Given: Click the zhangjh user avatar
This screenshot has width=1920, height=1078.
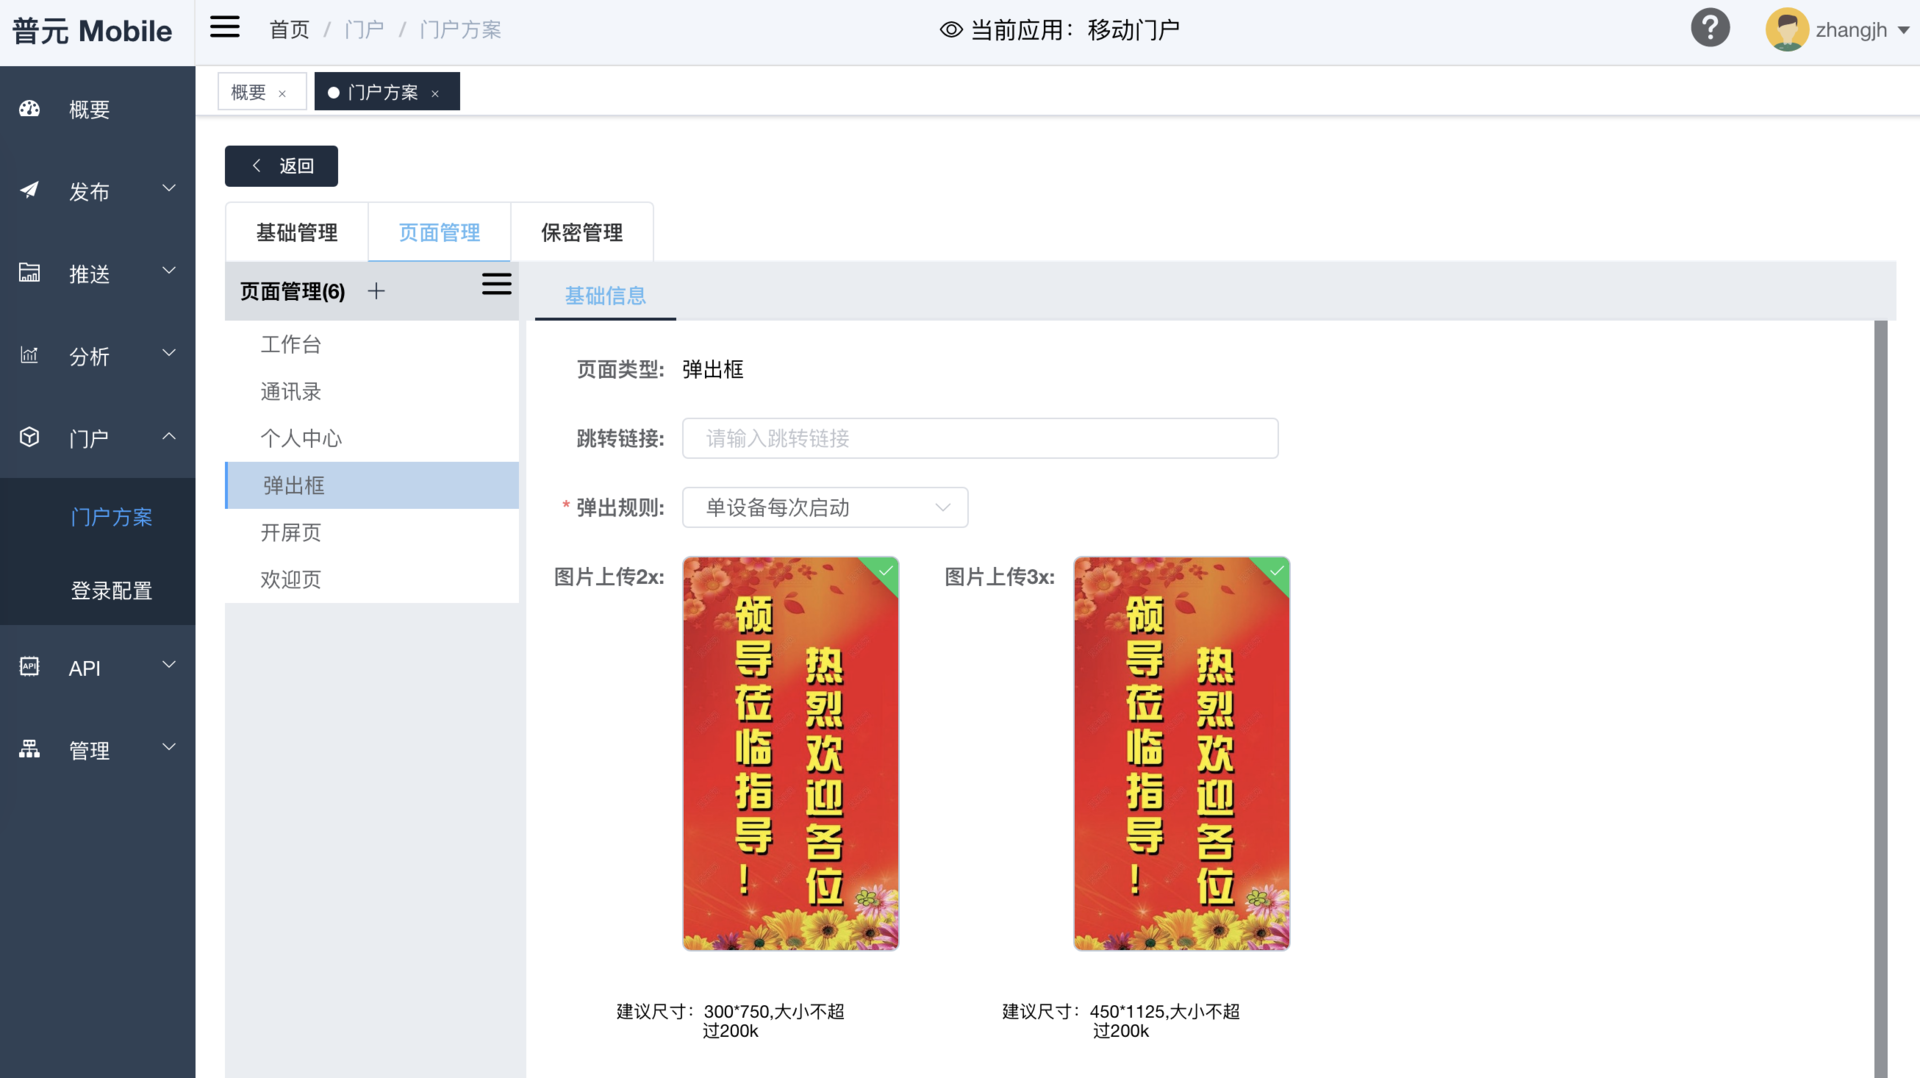Looking at the screenshot, I should (x=1786, y=29).
